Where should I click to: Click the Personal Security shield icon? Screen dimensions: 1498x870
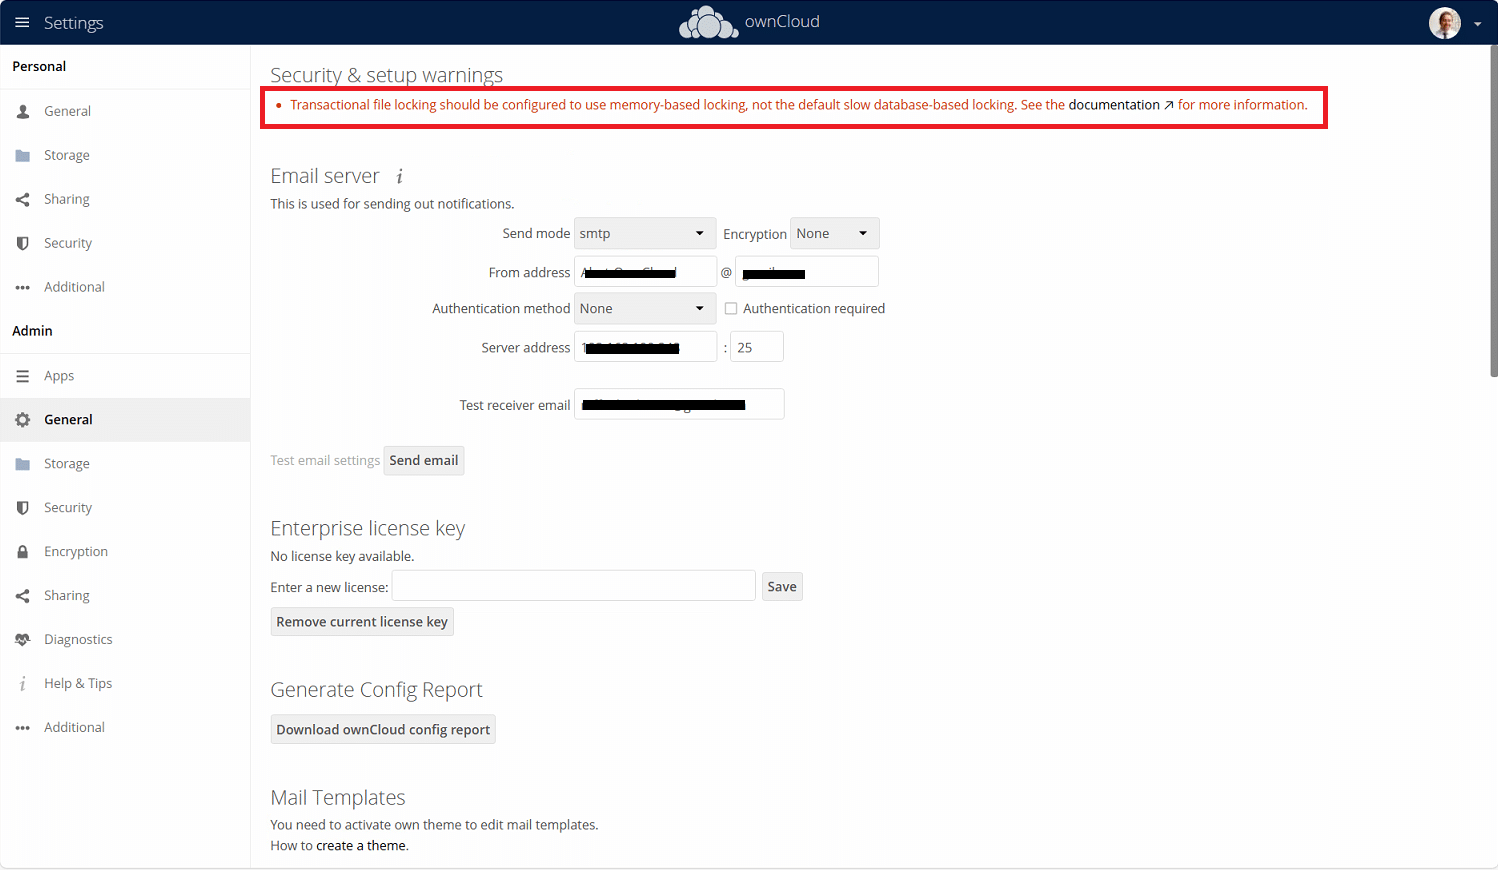click(x=23, y=243)
